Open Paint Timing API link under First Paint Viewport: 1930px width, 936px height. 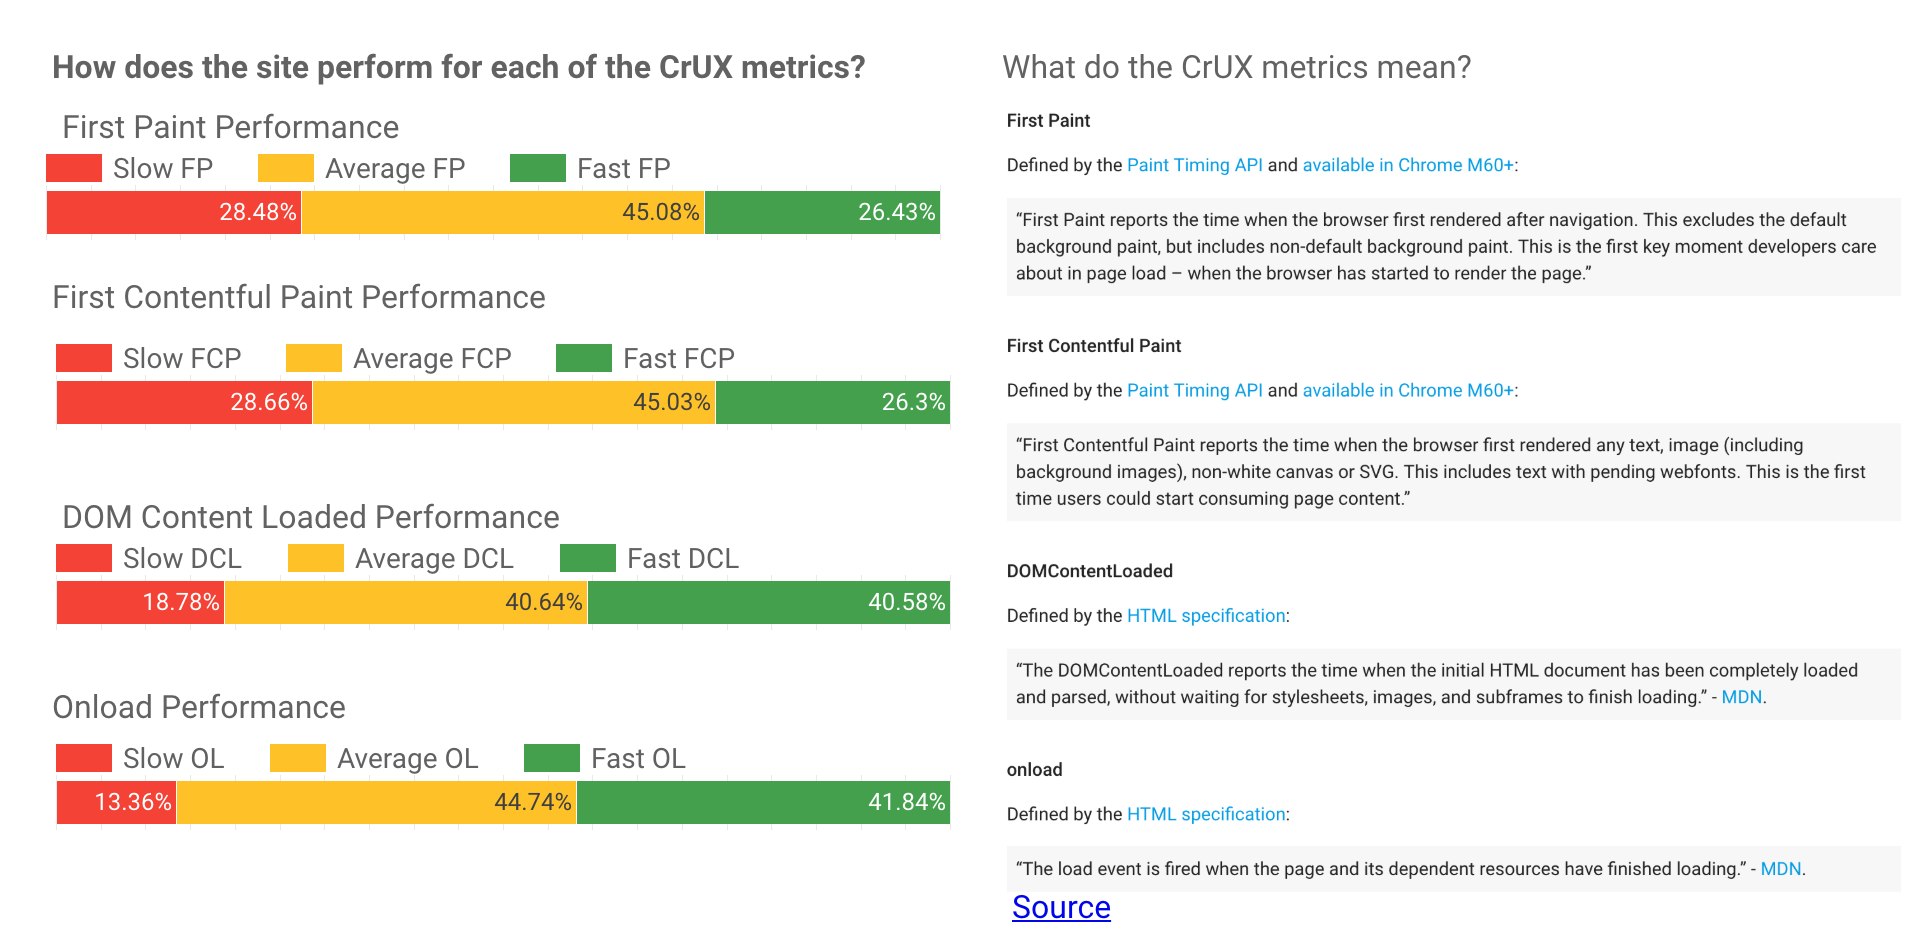(x=1194, y=165)
